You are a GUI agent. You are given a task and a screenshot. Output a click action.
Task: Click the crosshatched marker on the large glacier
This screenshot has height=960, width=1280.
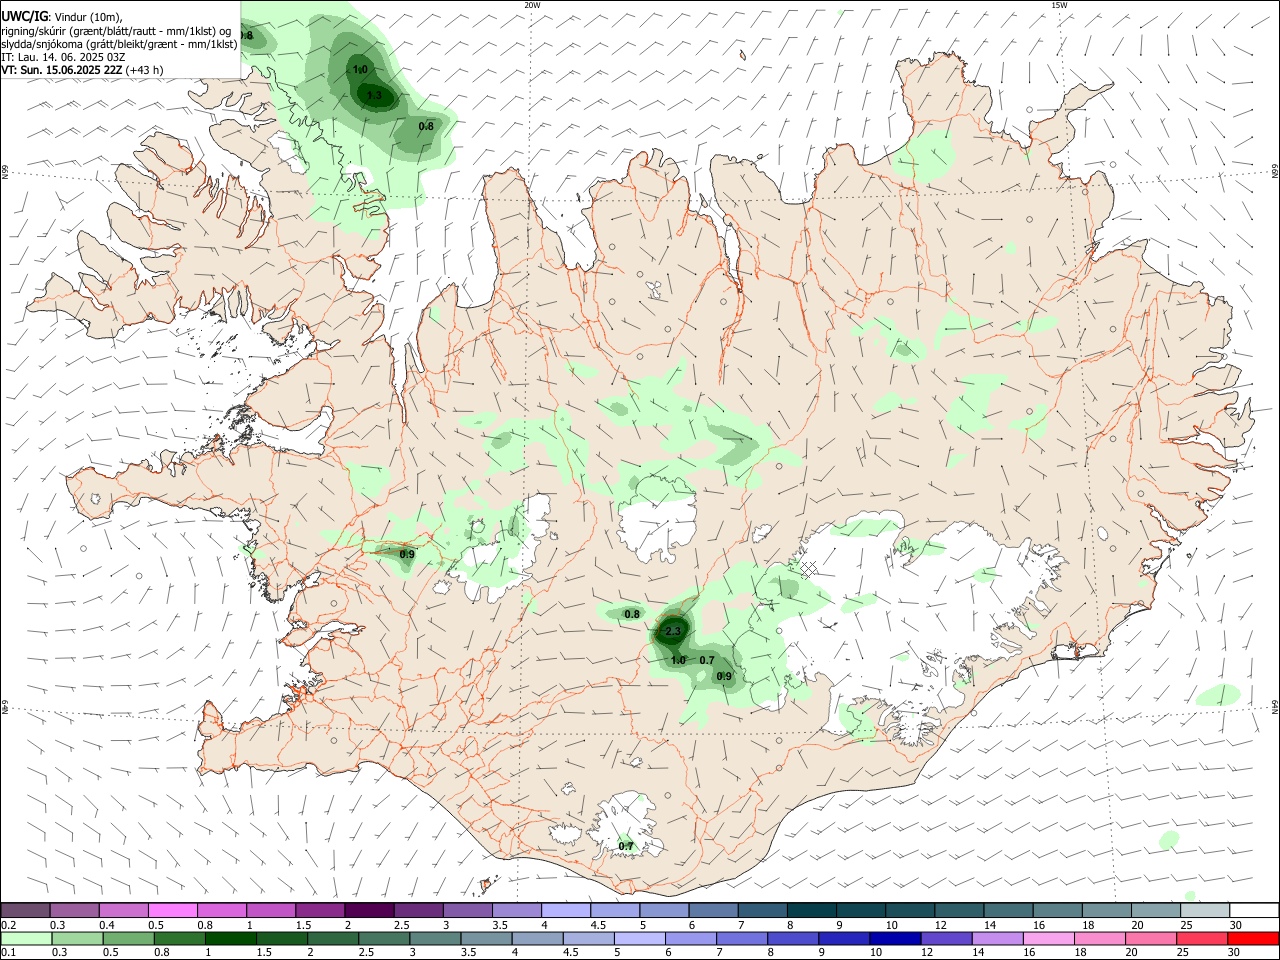click(808, 568)
